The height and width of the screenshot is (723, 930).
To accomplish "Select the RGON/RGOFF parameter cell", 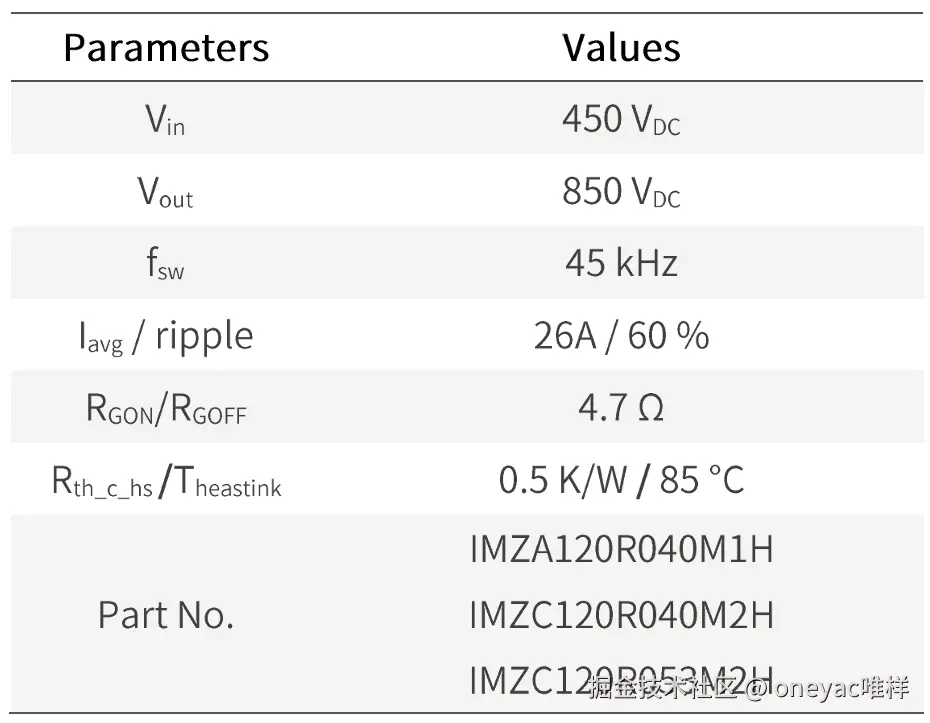I will tap(166, 408).
